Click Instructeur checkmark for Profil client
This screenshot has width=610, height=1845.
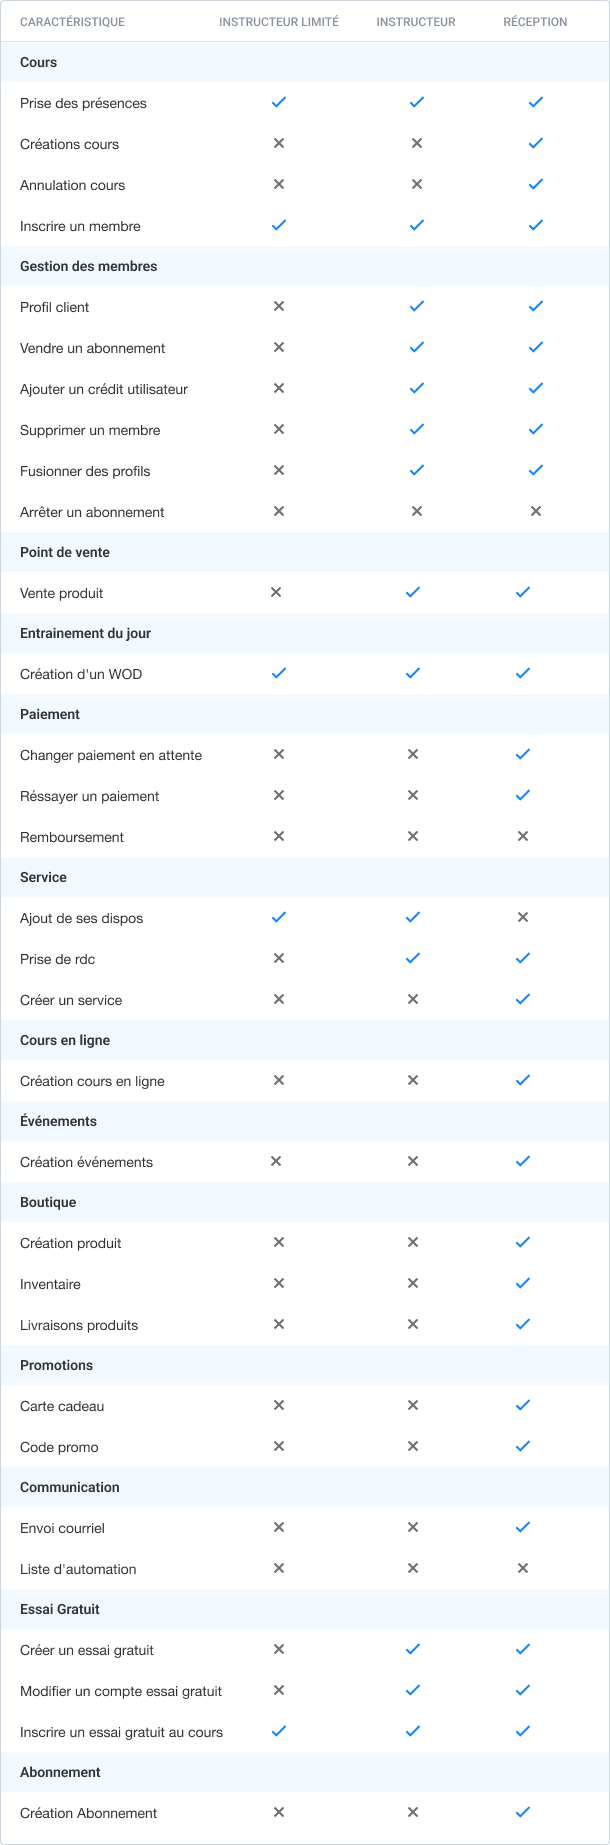pos(417,306)
